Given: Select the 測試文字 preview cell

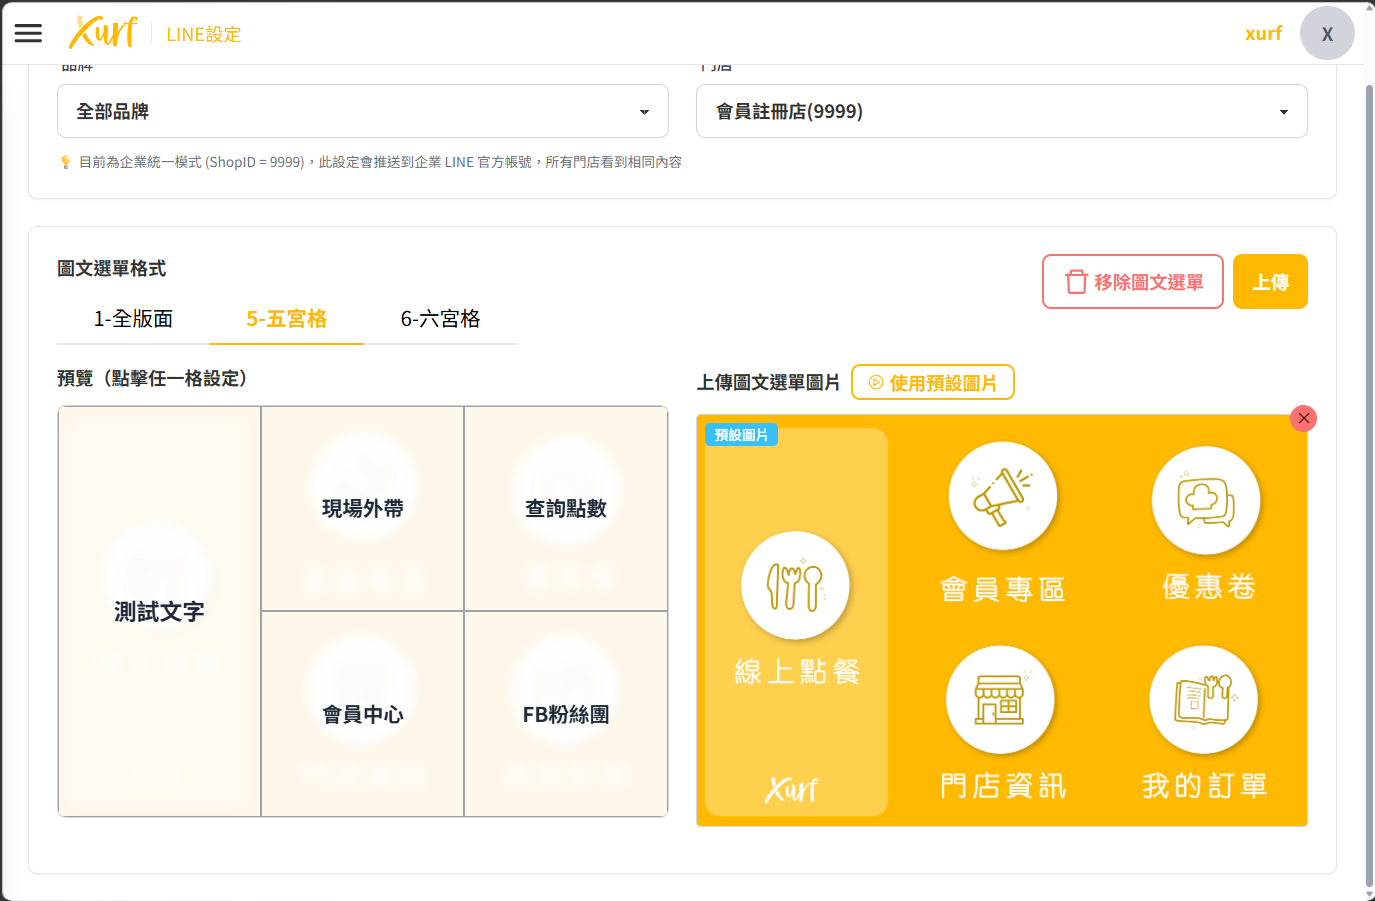Looking at the screenshot, I should tap(159, 611).
